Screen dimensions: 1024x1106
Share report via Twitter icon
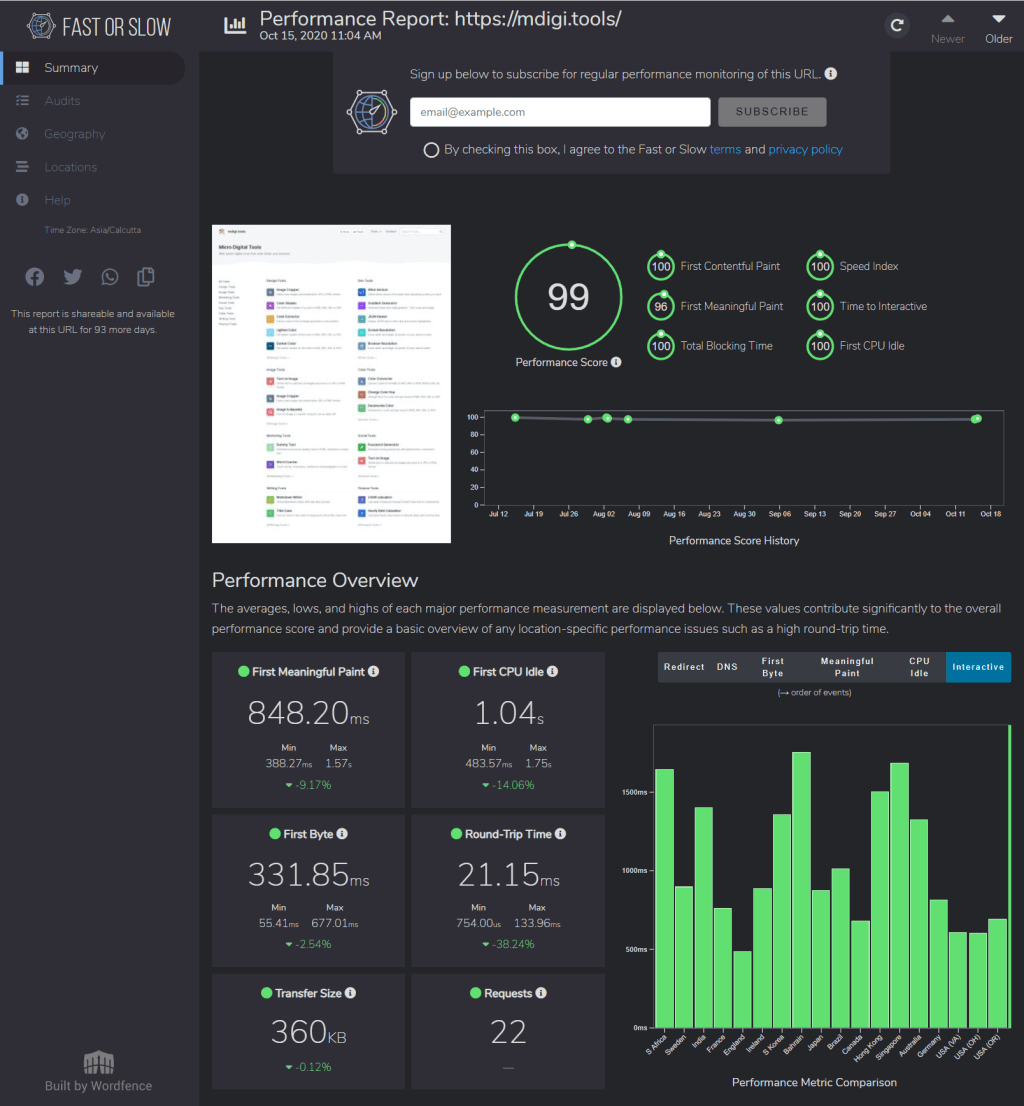[x=72, y=277]
